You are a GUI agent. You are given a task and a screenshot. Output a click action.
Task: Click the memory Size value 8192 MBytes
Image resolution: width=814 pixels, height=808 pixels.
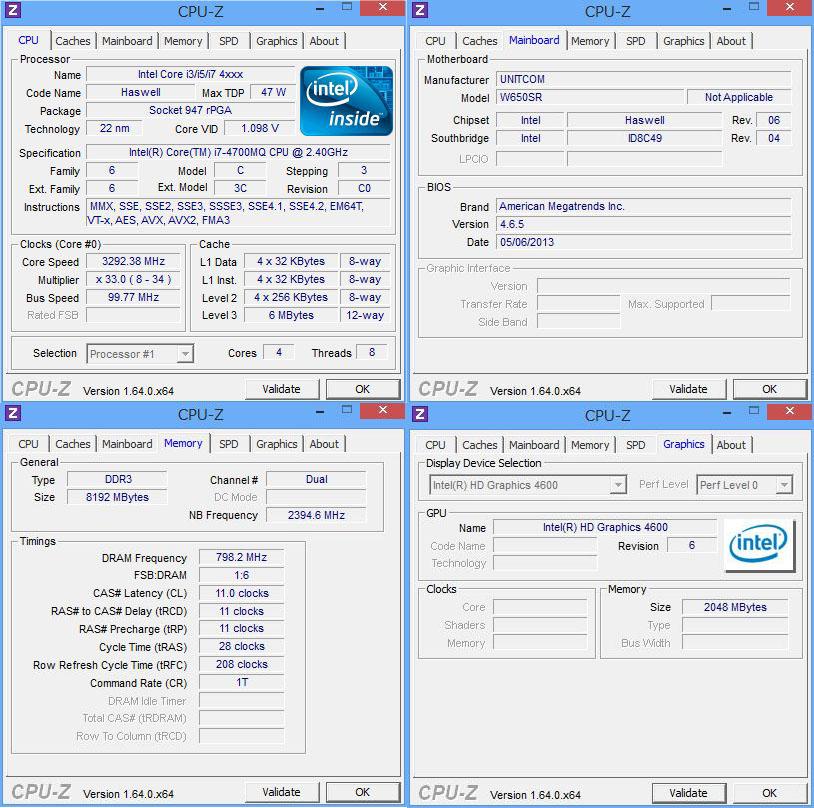click(x=117, y=497)
